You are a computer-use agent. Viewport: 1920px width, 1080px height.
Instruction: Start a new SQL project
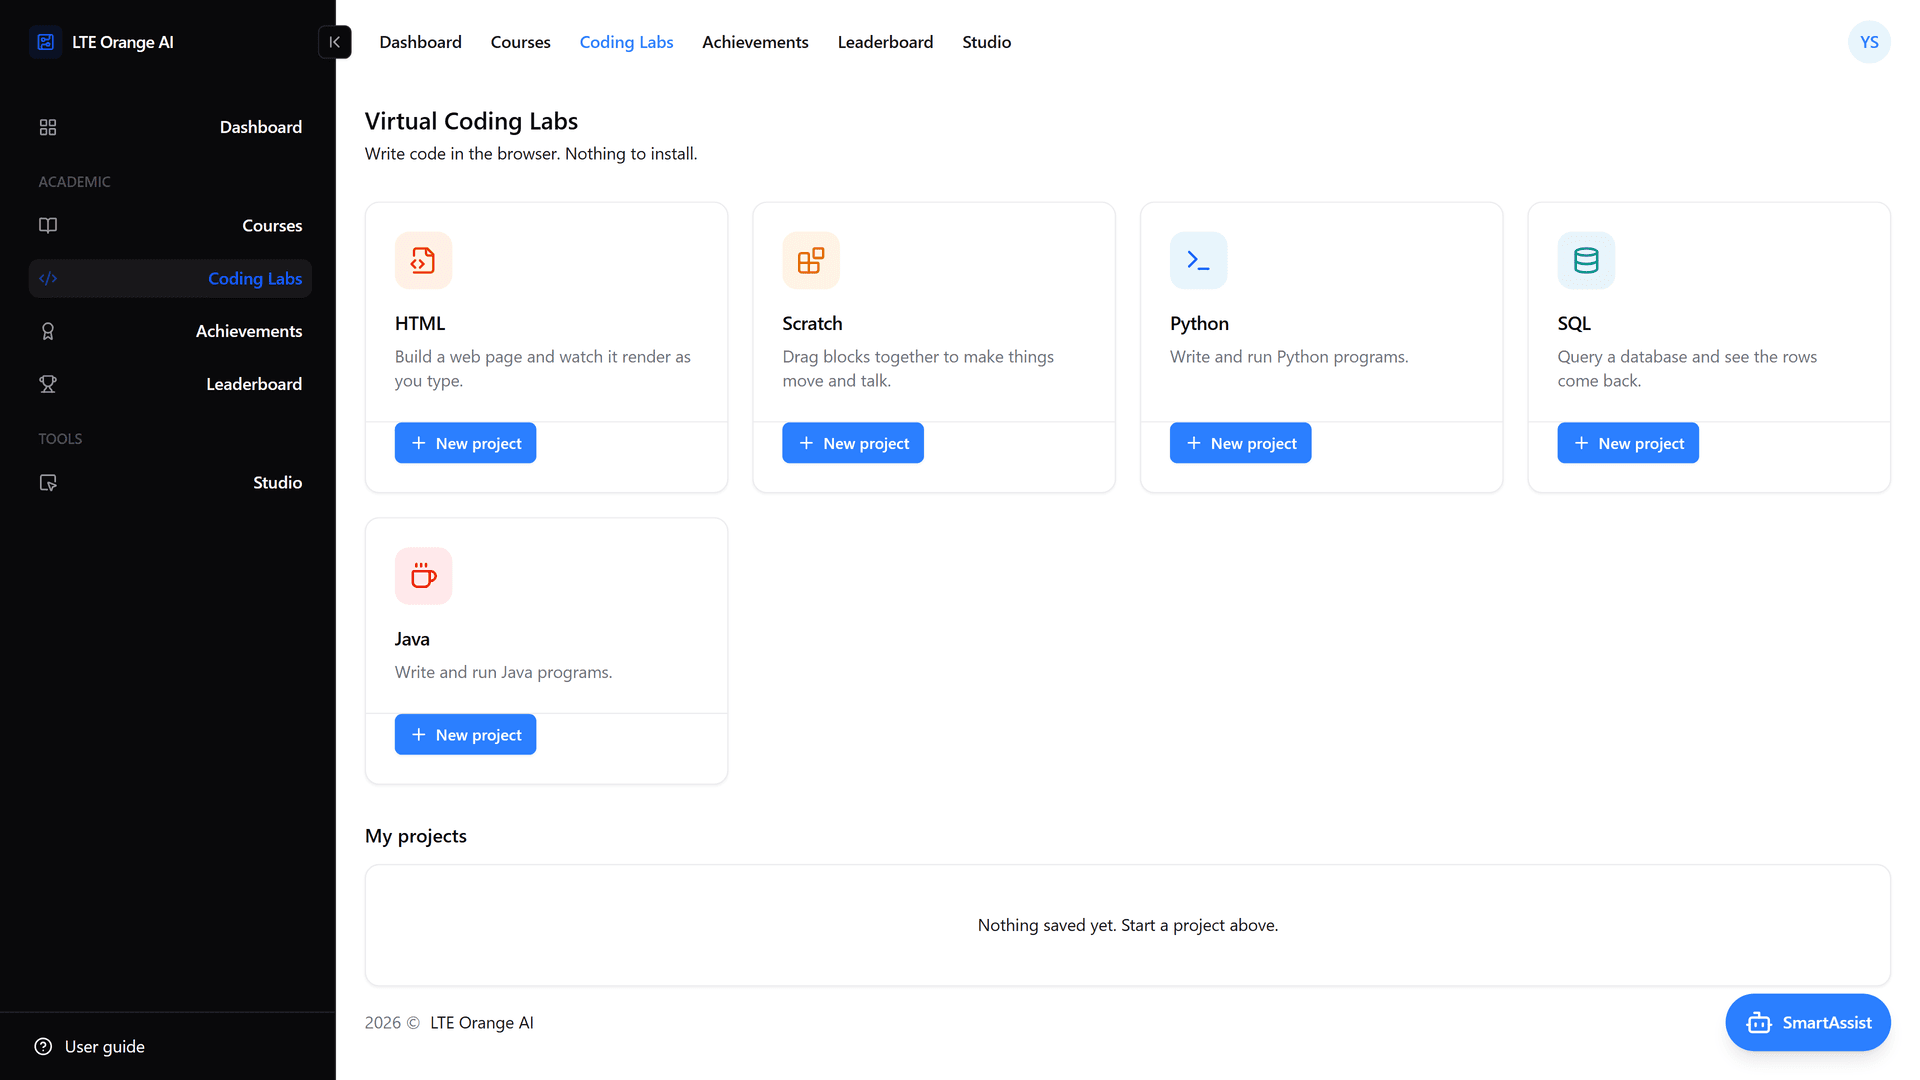[x=1628, y=443]
